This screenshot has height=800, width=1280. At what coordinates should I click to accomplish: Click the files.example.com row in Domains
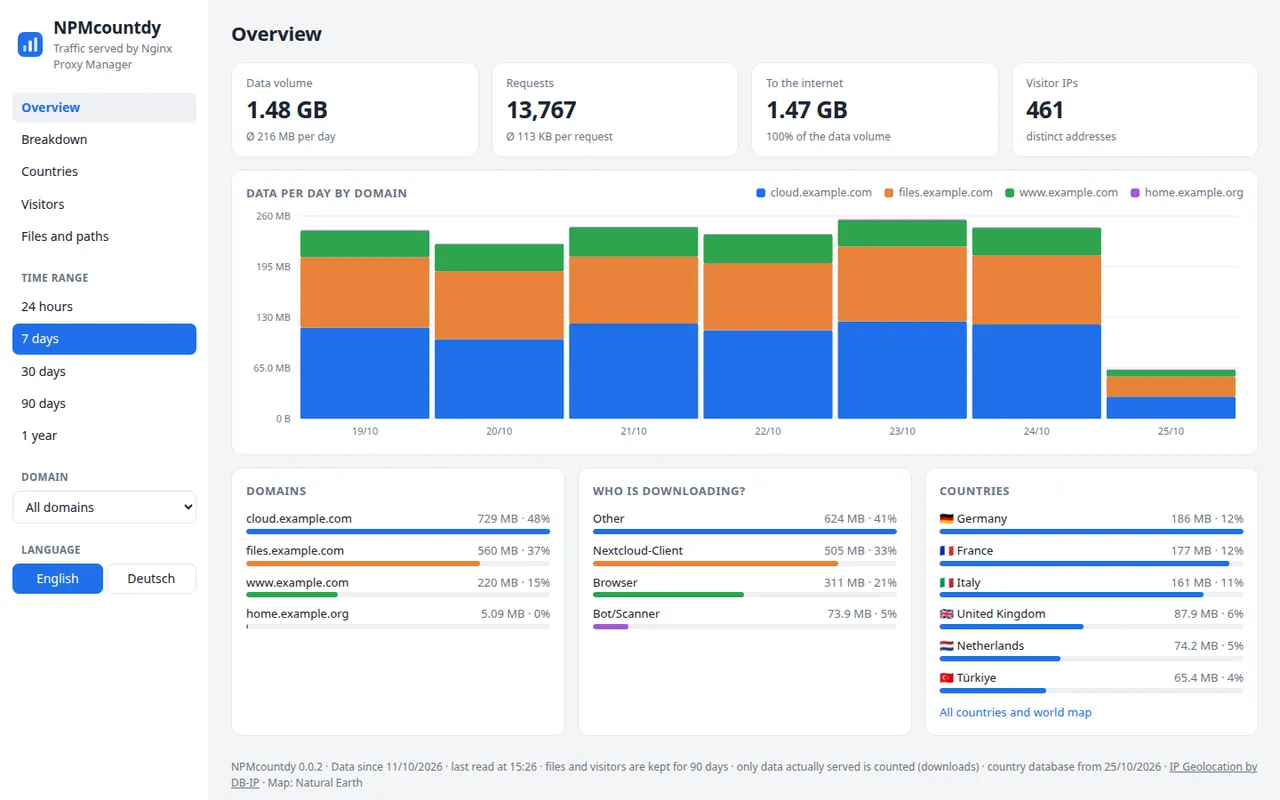click(398, 556)
